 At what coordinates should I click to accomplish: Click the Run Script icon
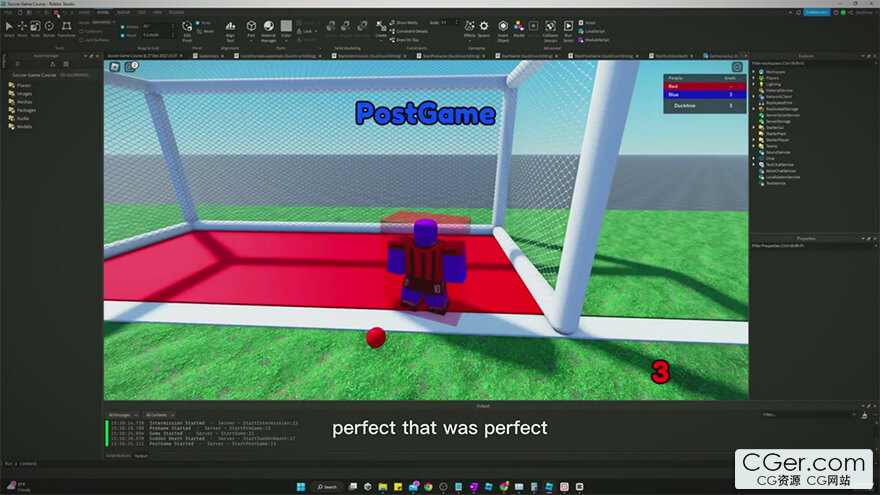pos(569,28)
